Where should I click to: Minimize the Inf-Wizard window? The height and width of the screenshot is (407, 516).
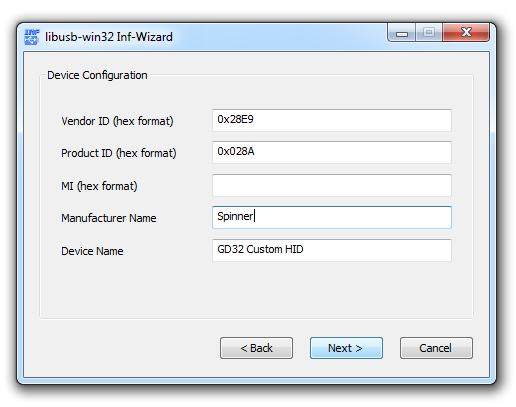(402, 33)
